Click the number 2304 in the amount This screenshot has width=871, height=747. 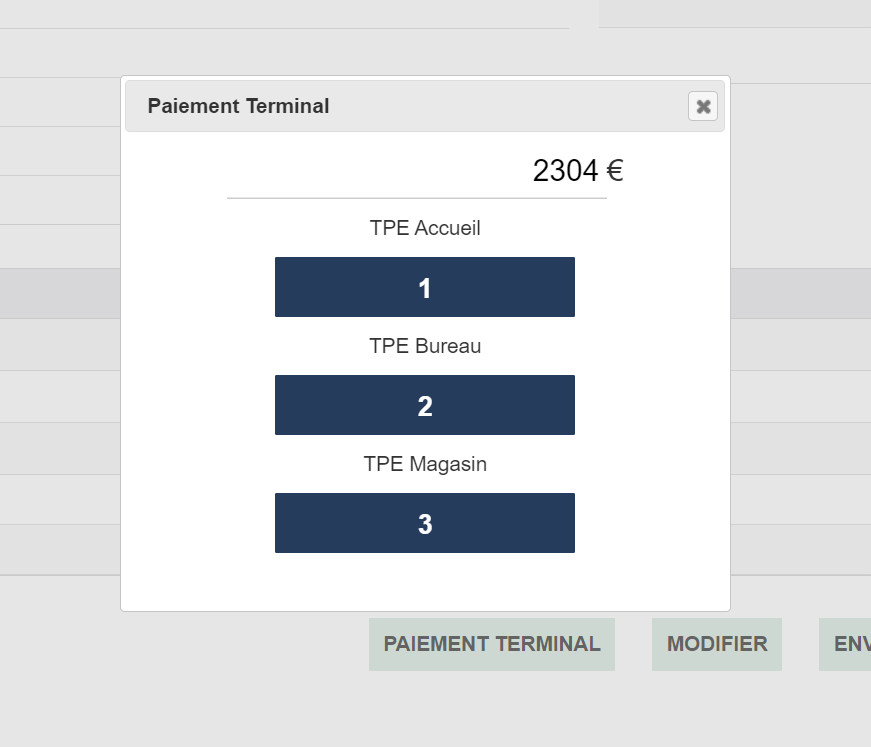[565, 172]
